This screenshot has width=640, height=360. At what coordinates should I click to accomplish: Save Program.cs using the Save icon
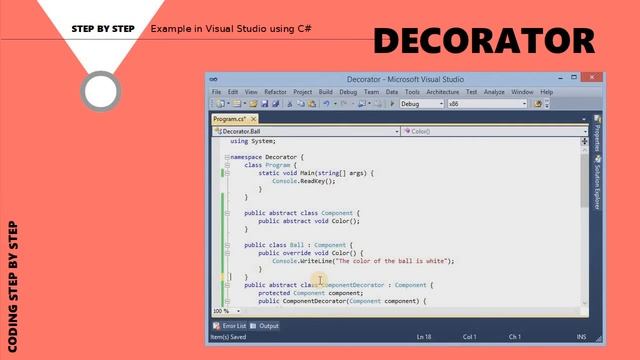[264, 104]
